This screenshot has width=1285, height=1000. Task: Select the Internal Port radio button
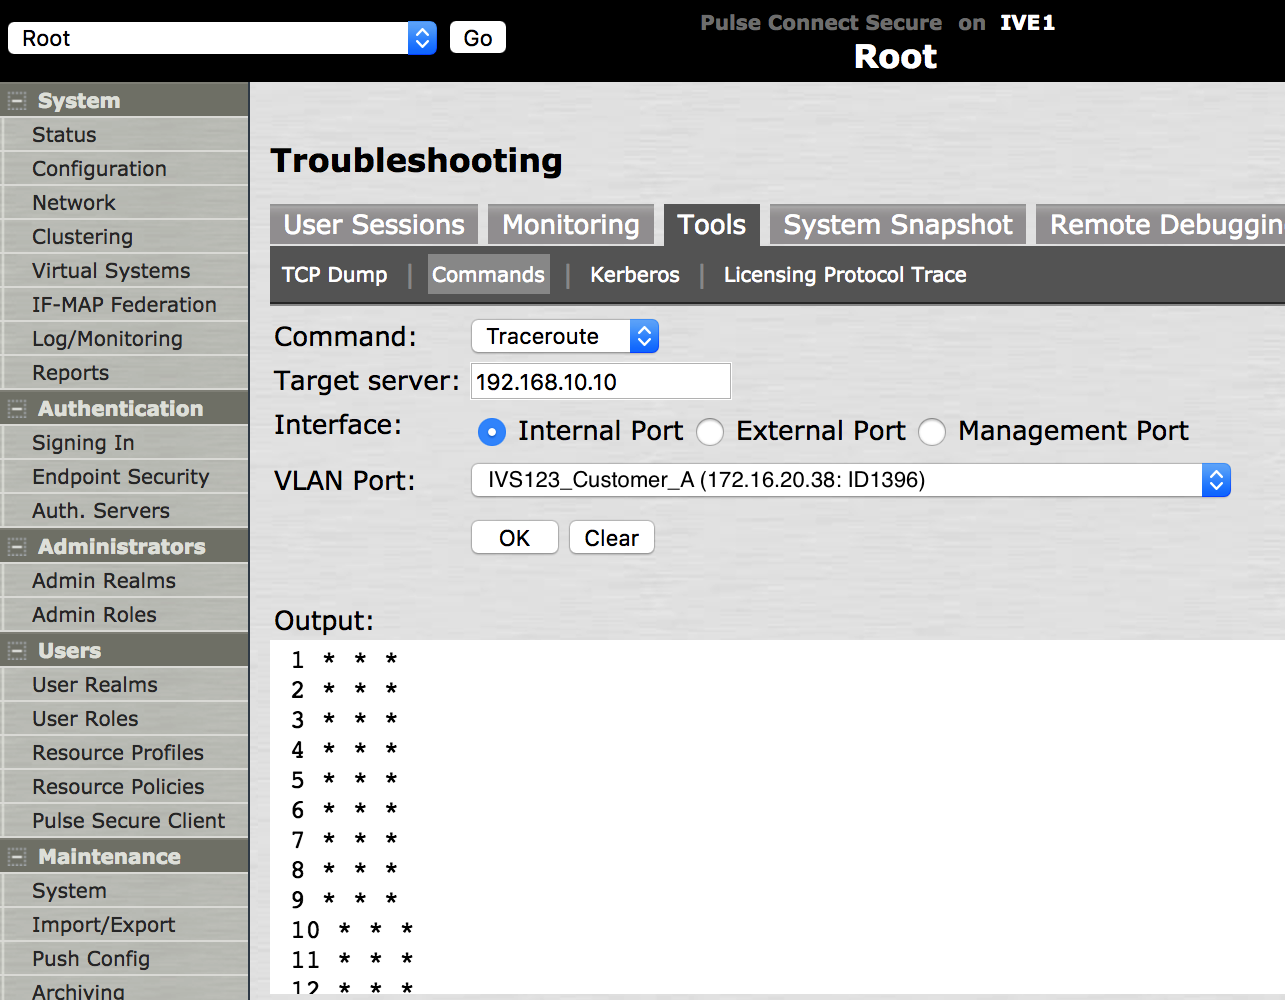pos(492,432)
